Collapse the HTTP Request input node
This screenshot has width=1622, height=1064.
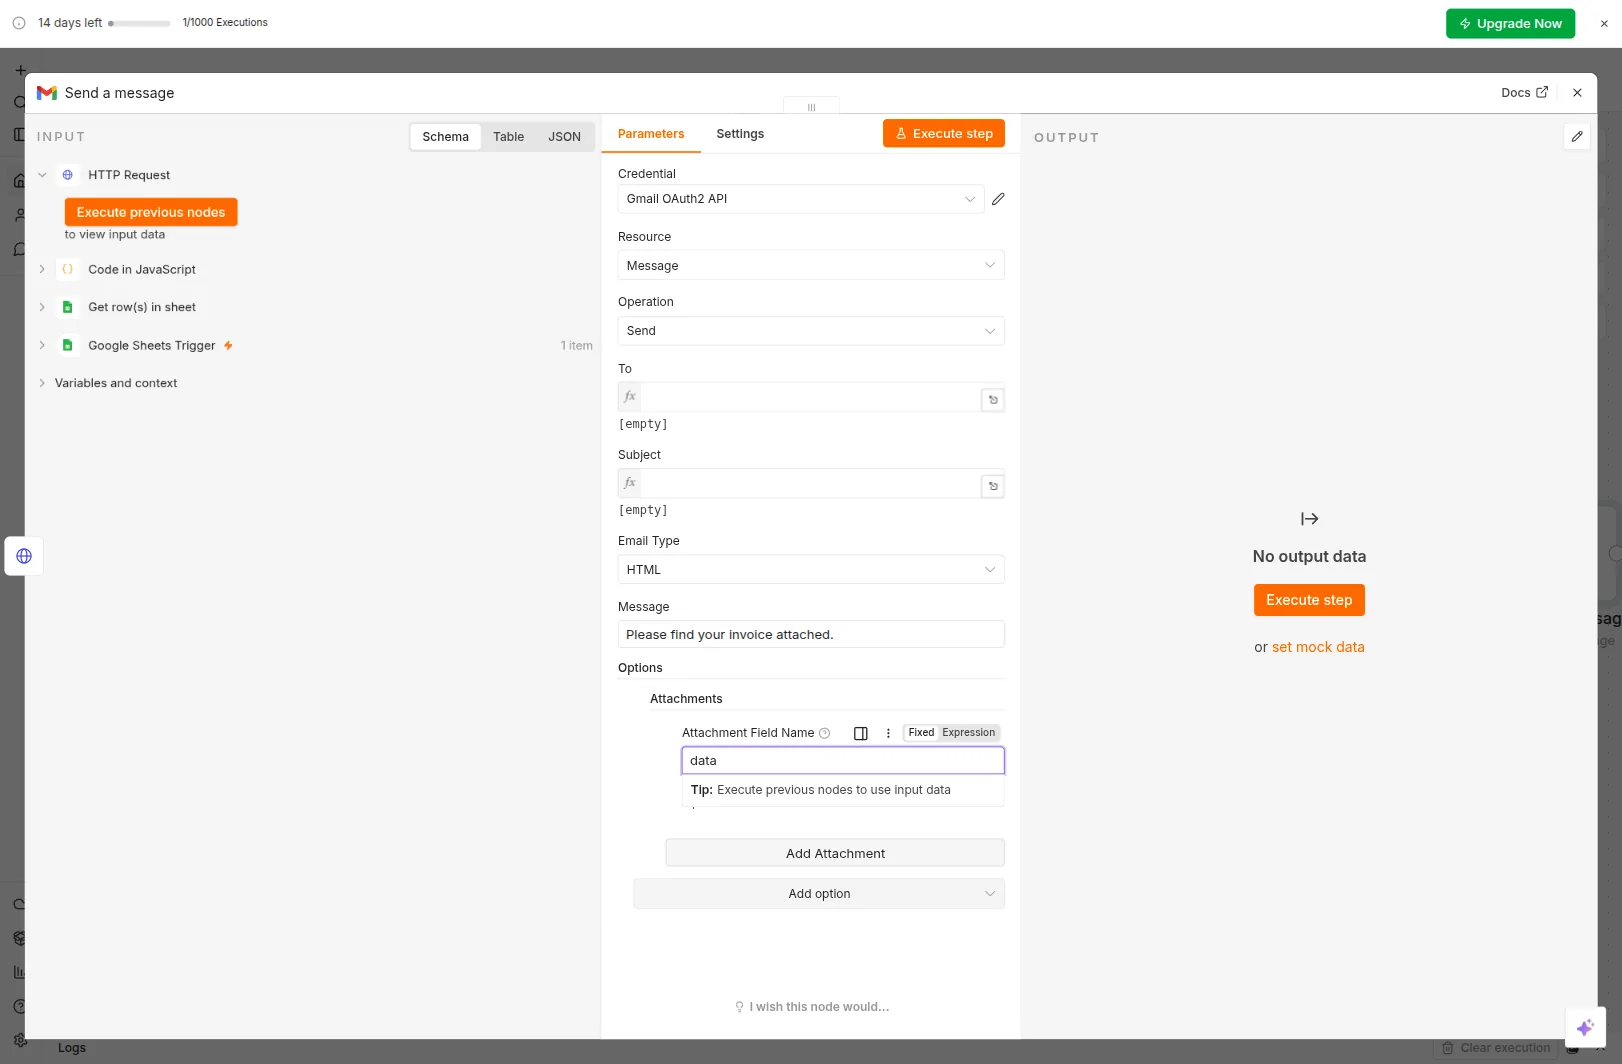42,175
